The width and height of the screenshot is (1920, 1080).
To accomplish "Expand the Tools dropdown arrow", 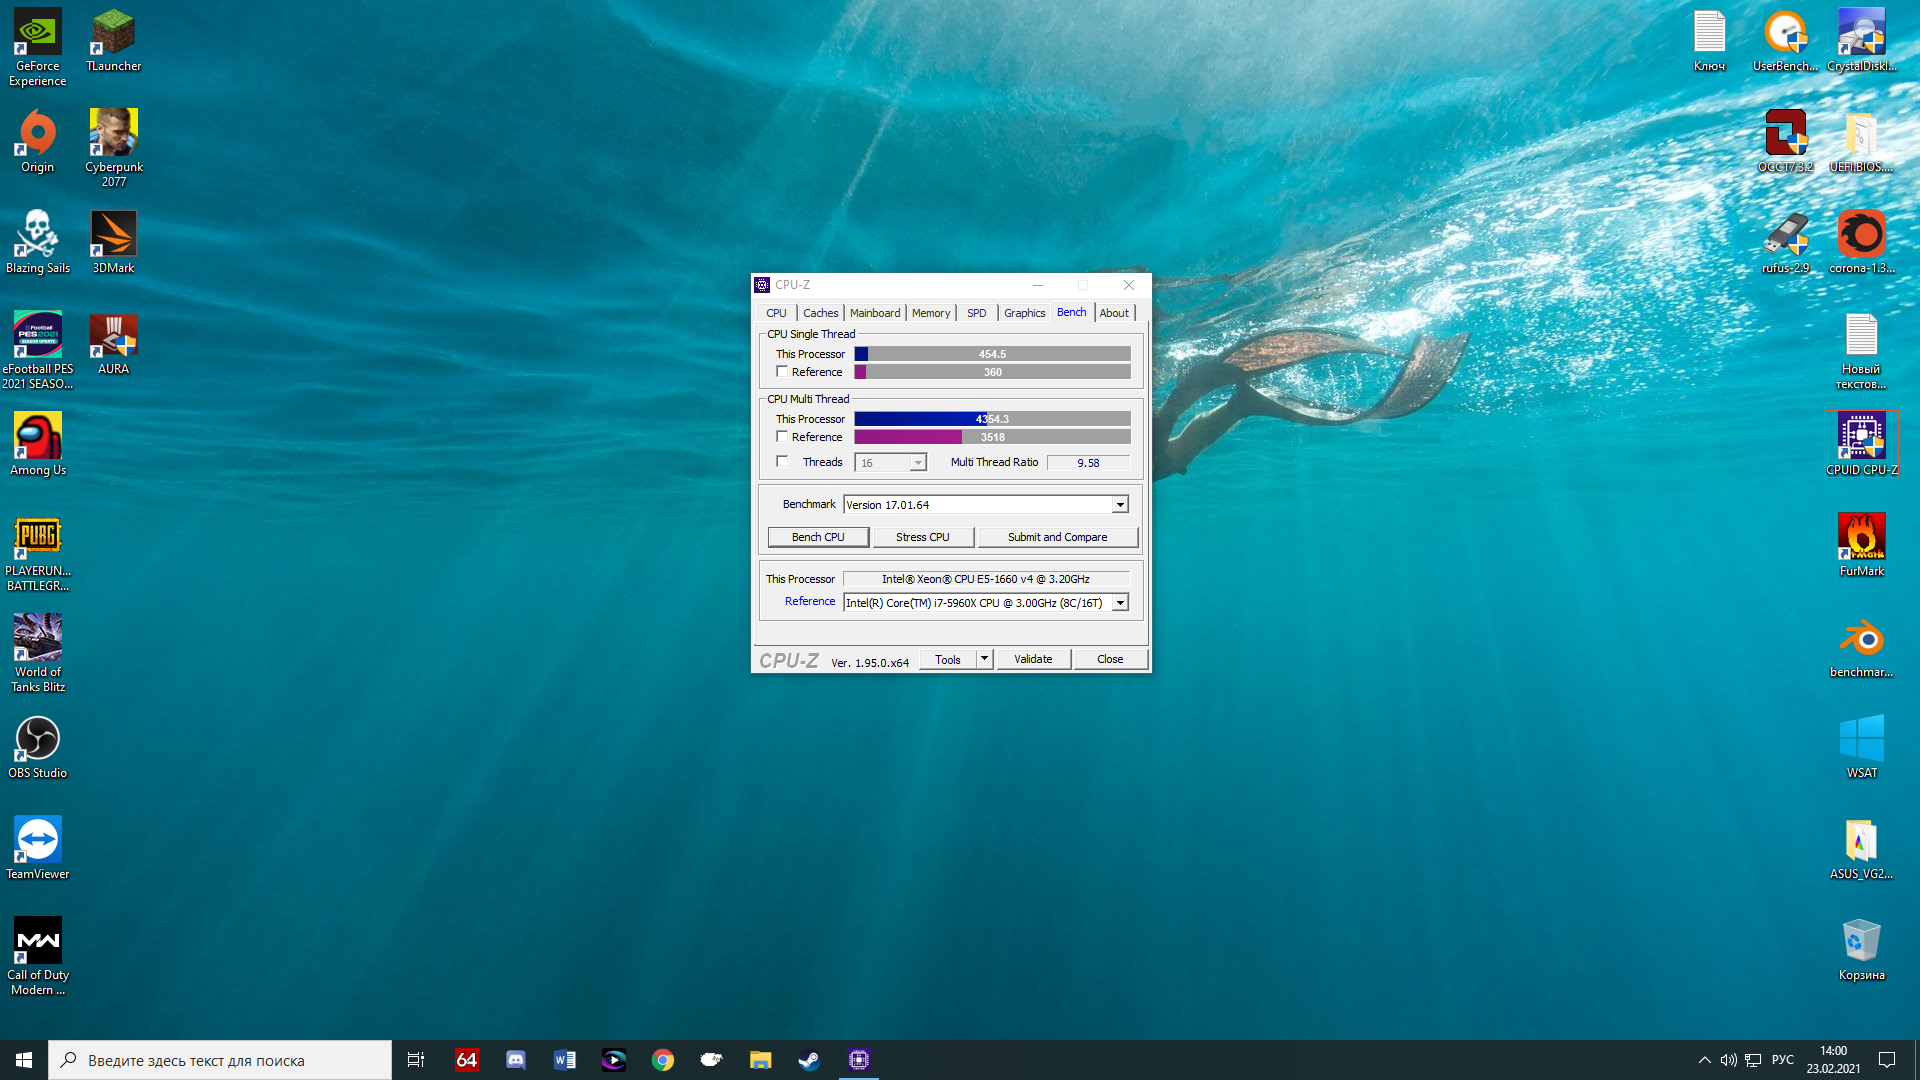I will tap(984, 659).
